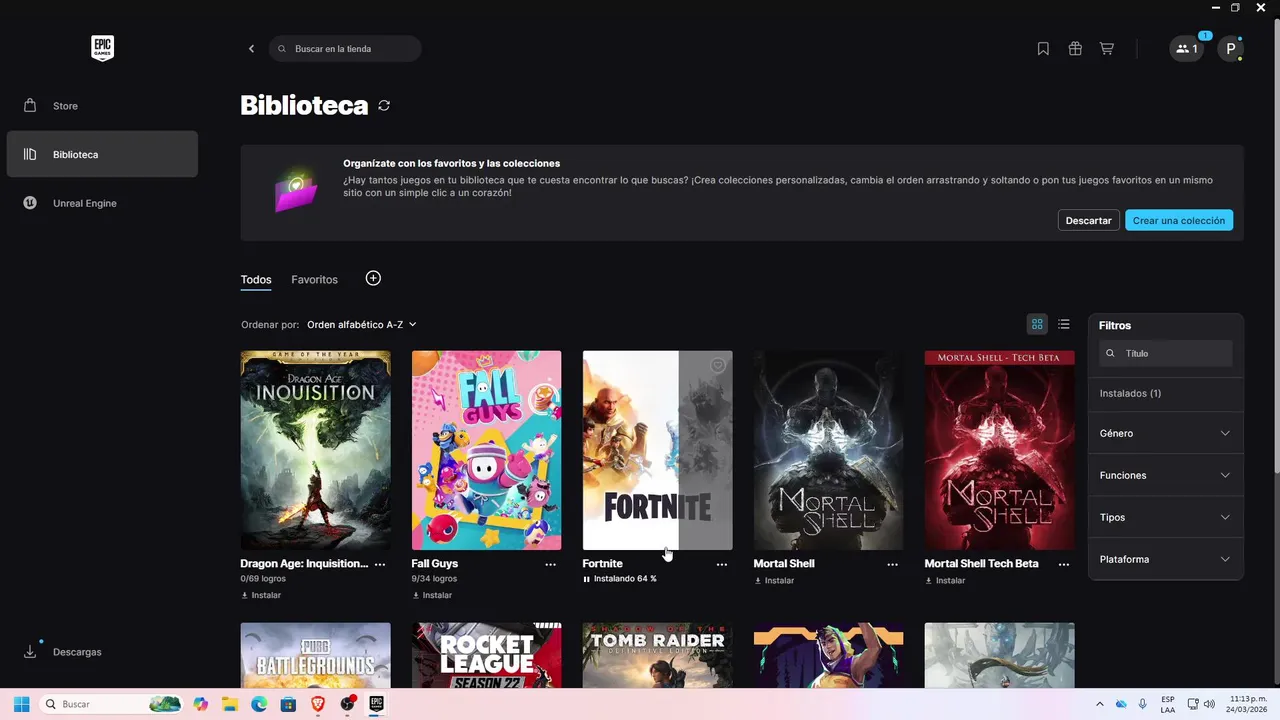
Task: Open Microsoft Edge from the taskbar
Action: [x=259, y=704]
